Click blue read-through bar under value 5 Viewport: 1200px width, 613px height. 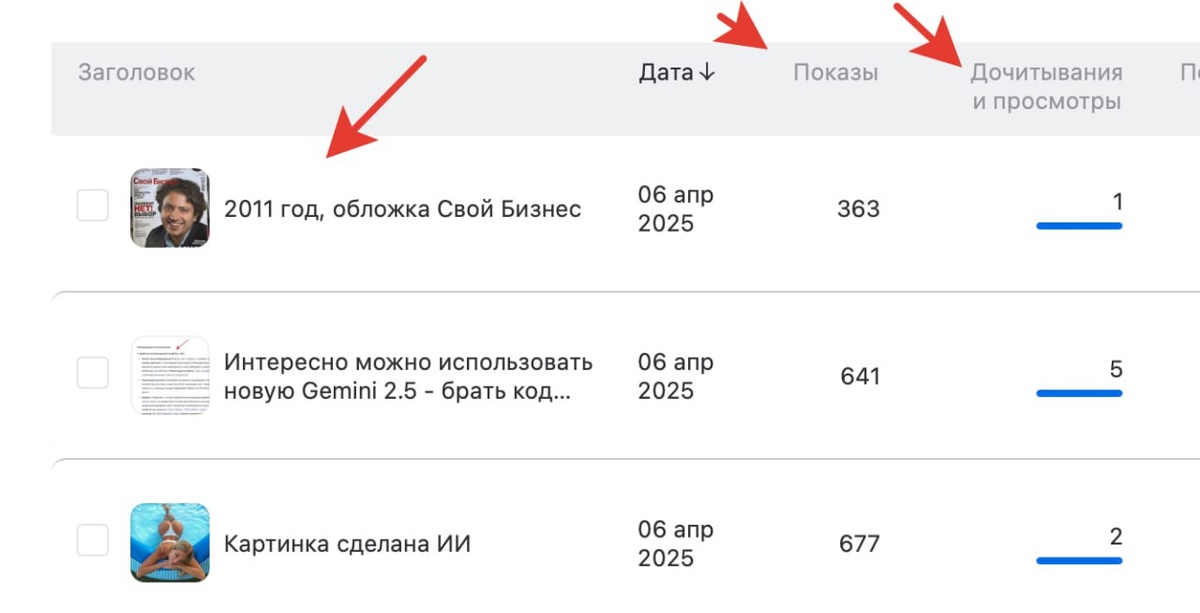[x=1079, y=393]
